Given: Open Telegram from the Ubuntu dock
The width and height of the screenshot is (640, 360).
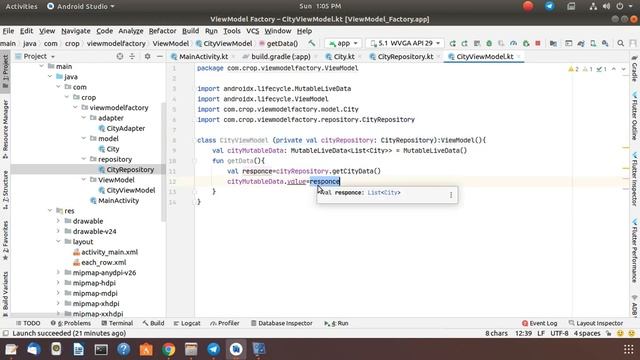Looking at the screenshot, I should (x=213, y=349).
